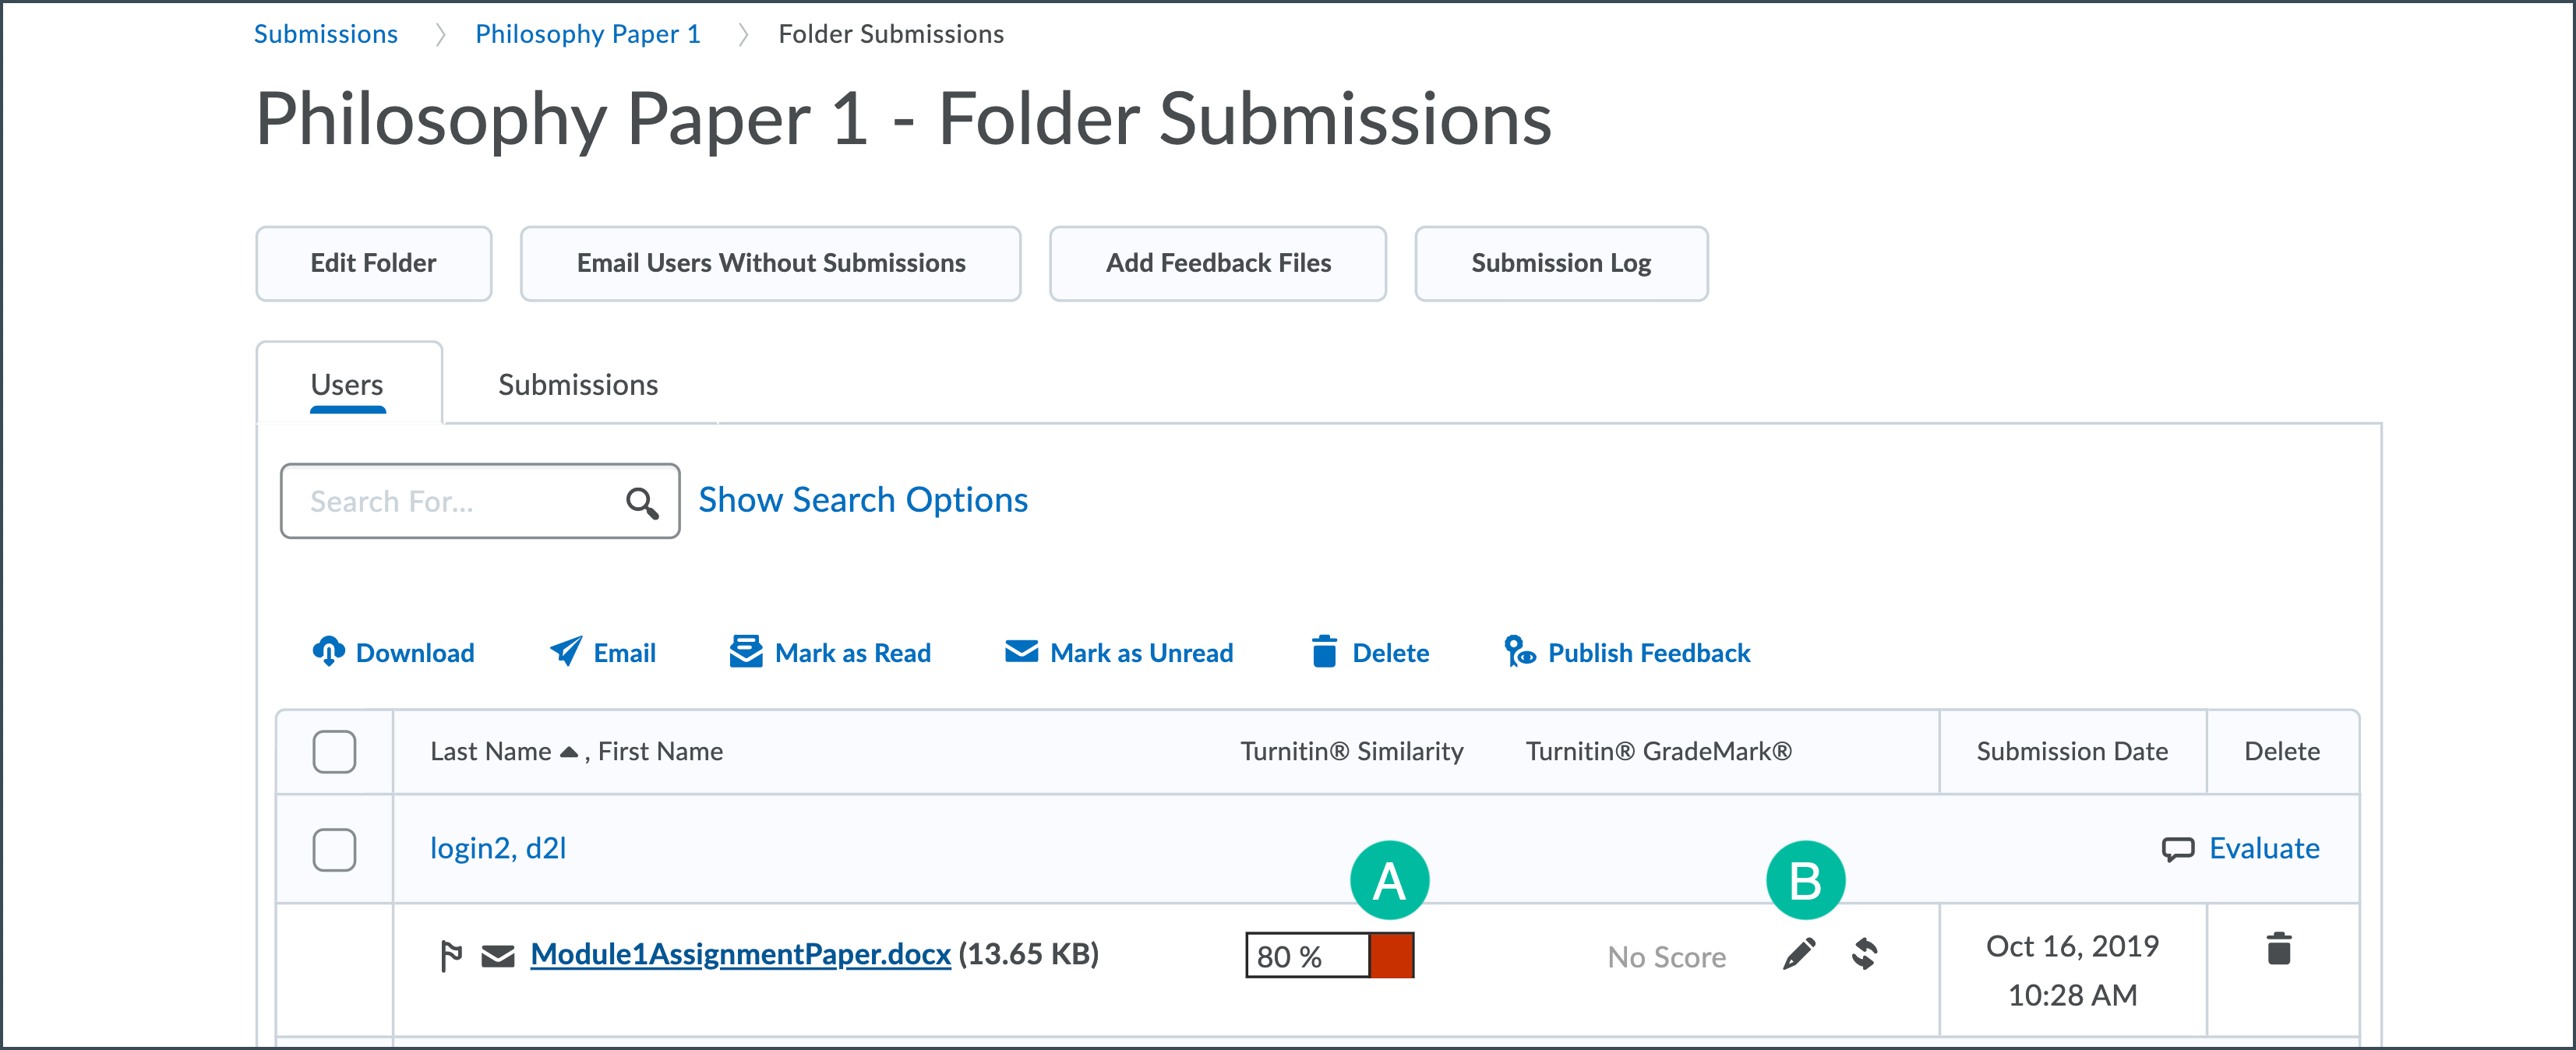This screenshot has height=1050, width=2576.
Task: Open Module1AssignmentPaper.docx file link
Action: pos(740,955)
